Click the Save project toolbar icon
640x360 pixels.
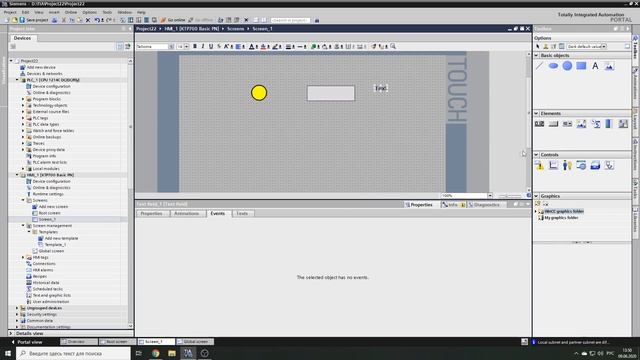[x=34, y=20]
